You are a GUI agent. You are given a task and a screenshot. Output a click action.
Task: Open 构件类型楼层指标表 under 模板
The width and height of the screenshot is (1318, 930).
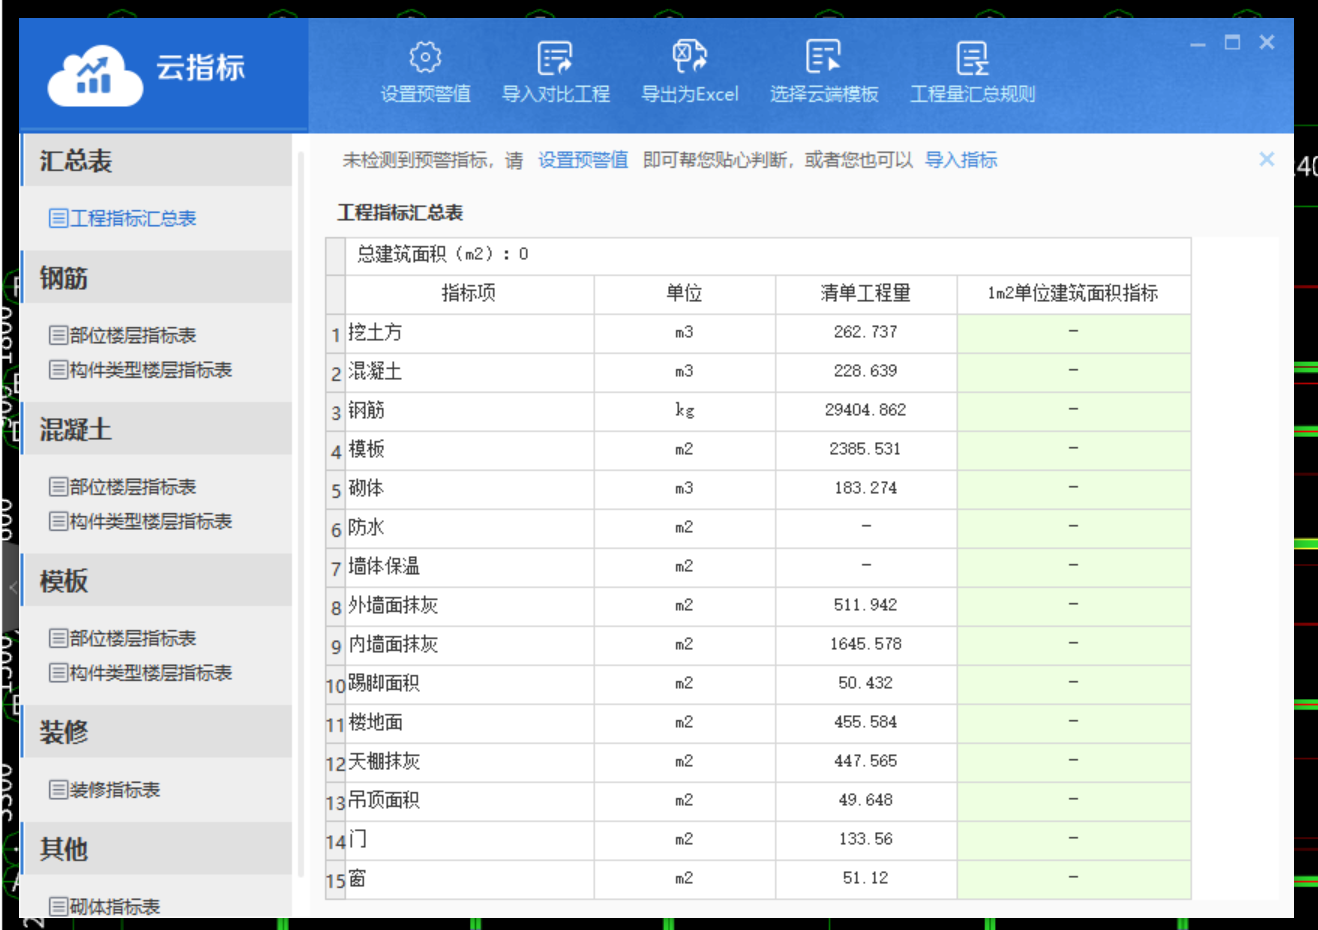(141, 673)
